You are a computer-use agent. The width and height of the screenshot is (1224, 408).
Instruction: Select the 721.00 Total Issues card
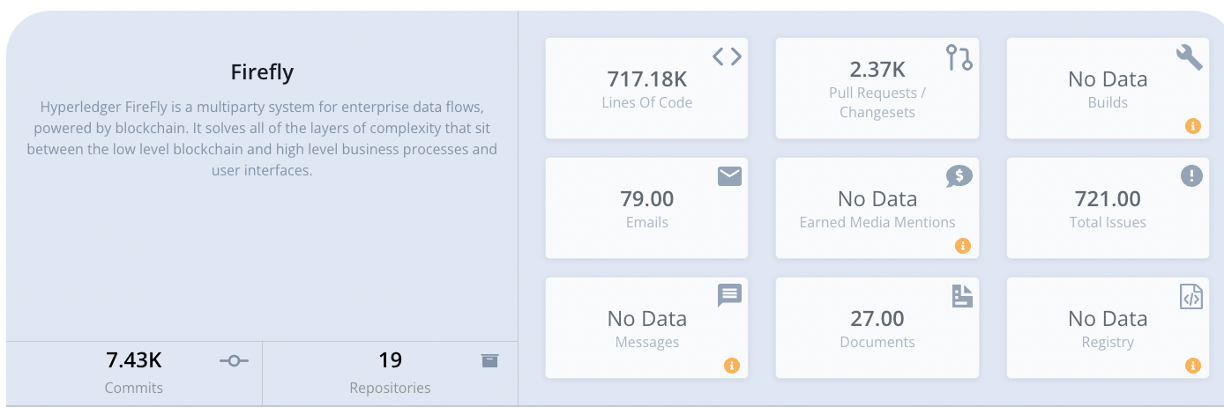(1108, 208)
